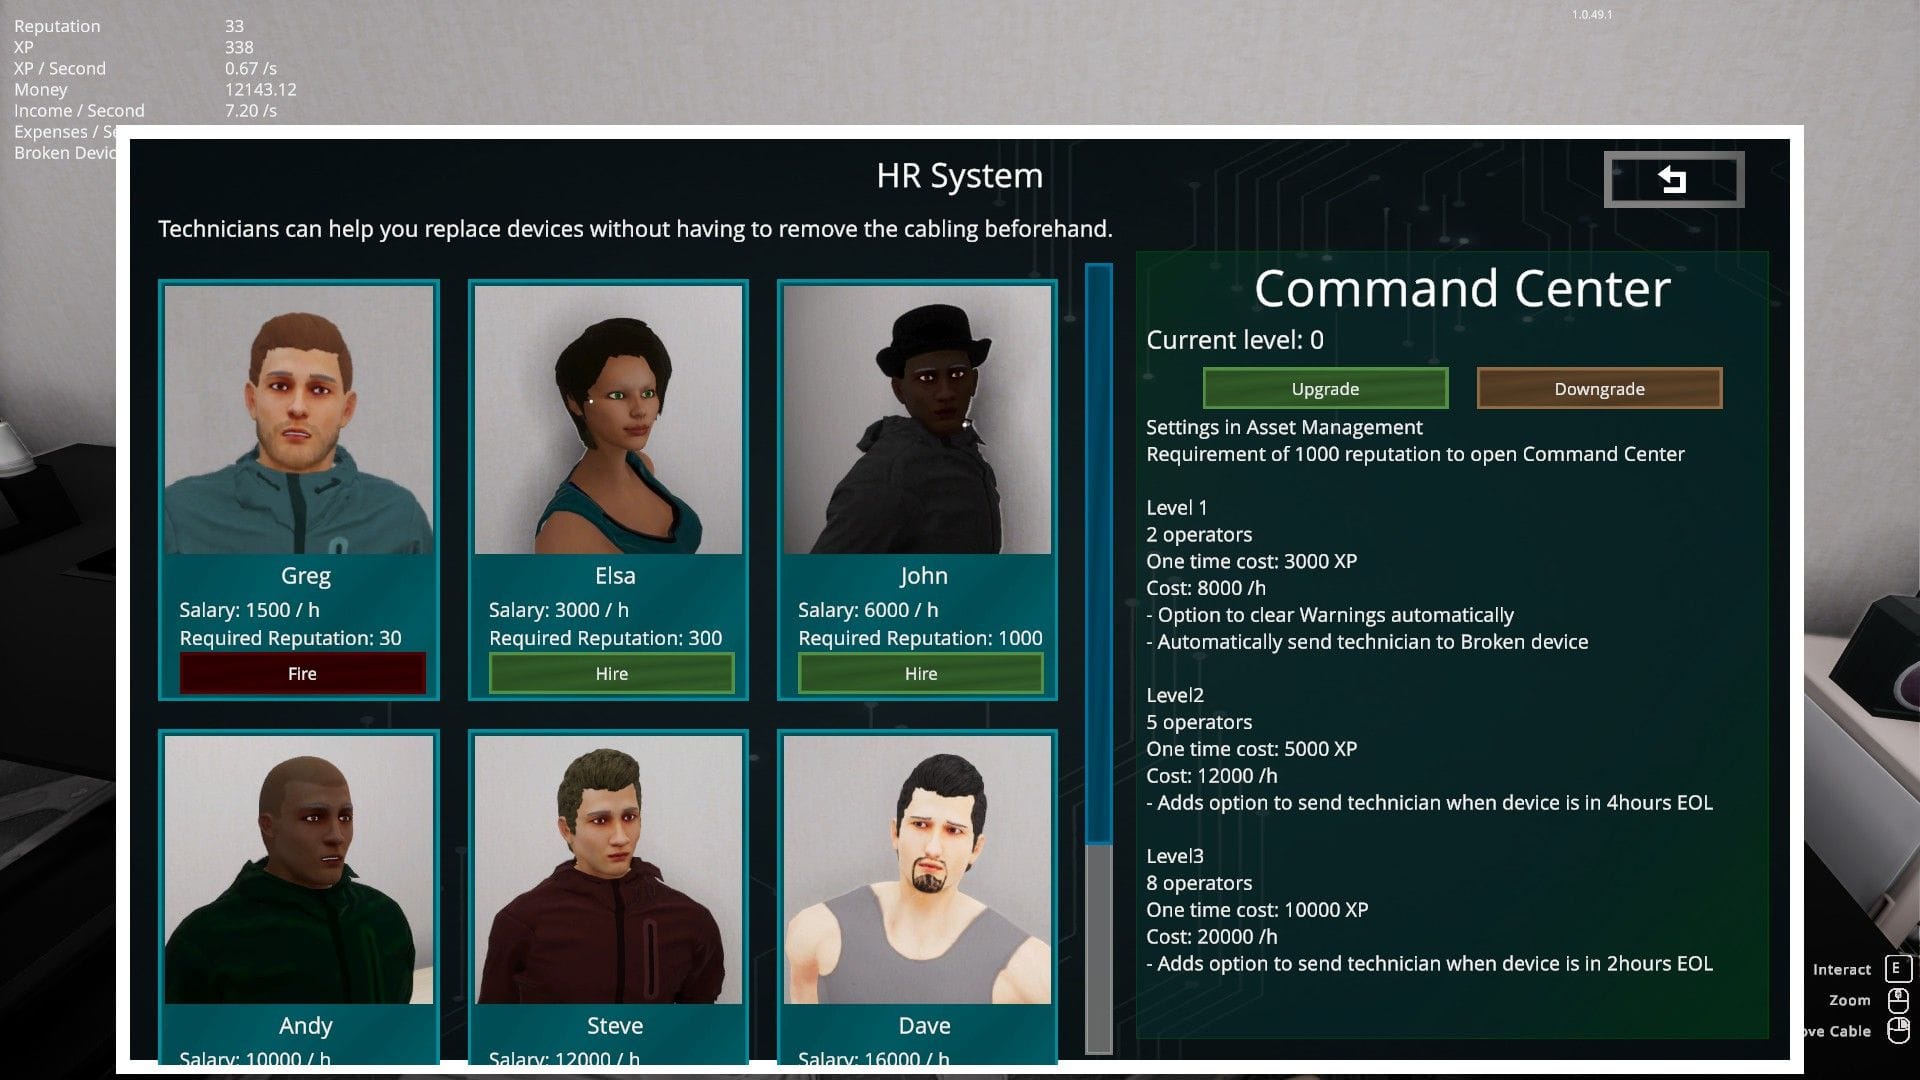1920x1080 pixels.
Task: Fire technician Greg
Action: point(302,673)
